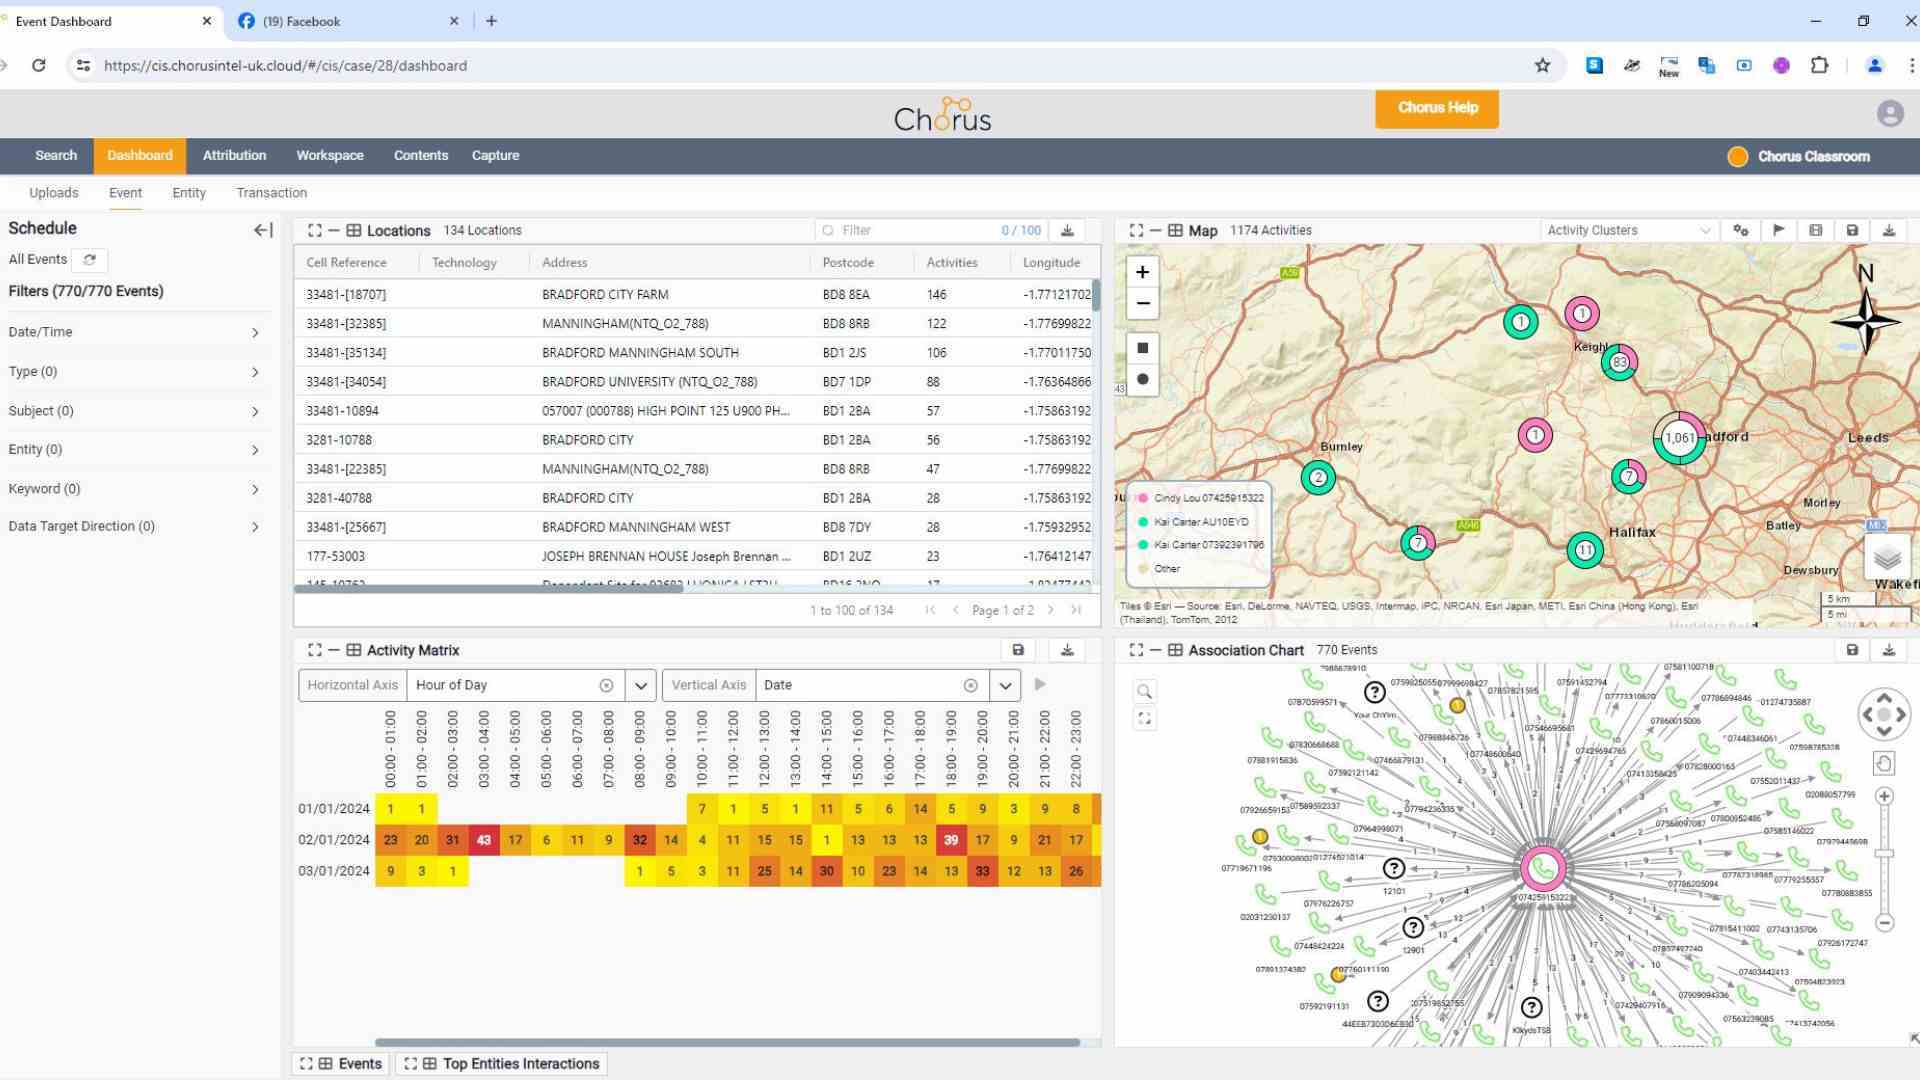Open the Vertical Axis dropdown arrow
1920x1080 pixels.
[x=1005, y=686]
